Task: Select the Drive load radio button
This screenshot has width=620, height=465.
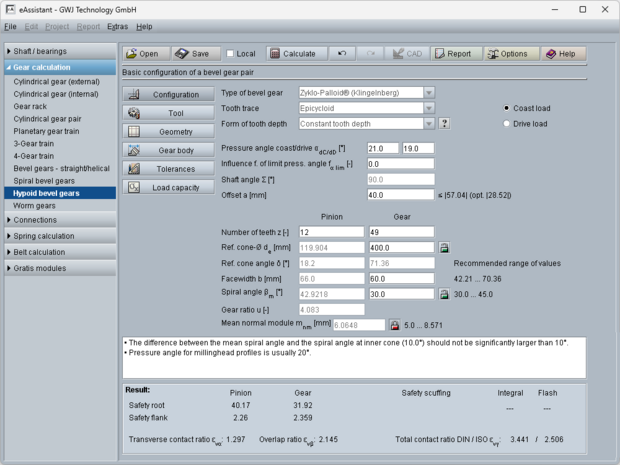Action: (507, 124)
